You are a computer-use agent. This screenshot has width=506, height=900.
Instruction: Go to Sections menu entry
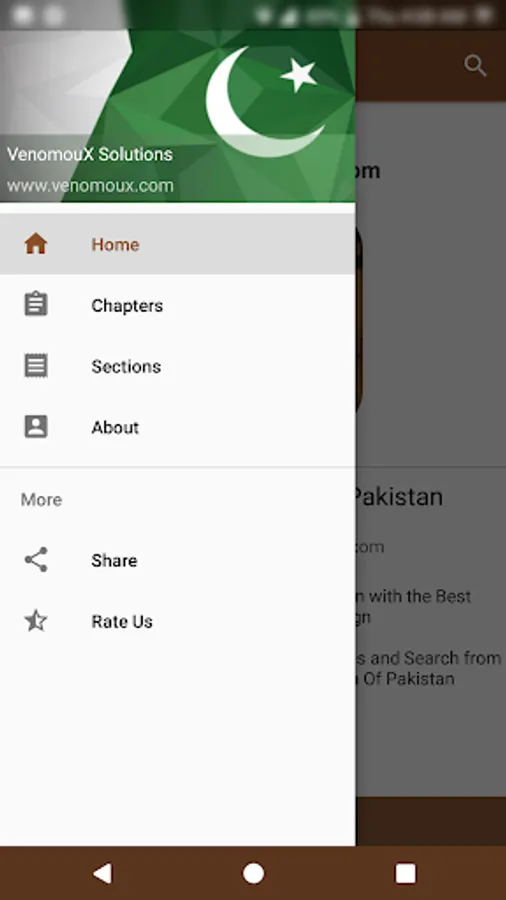click(178, 366)
